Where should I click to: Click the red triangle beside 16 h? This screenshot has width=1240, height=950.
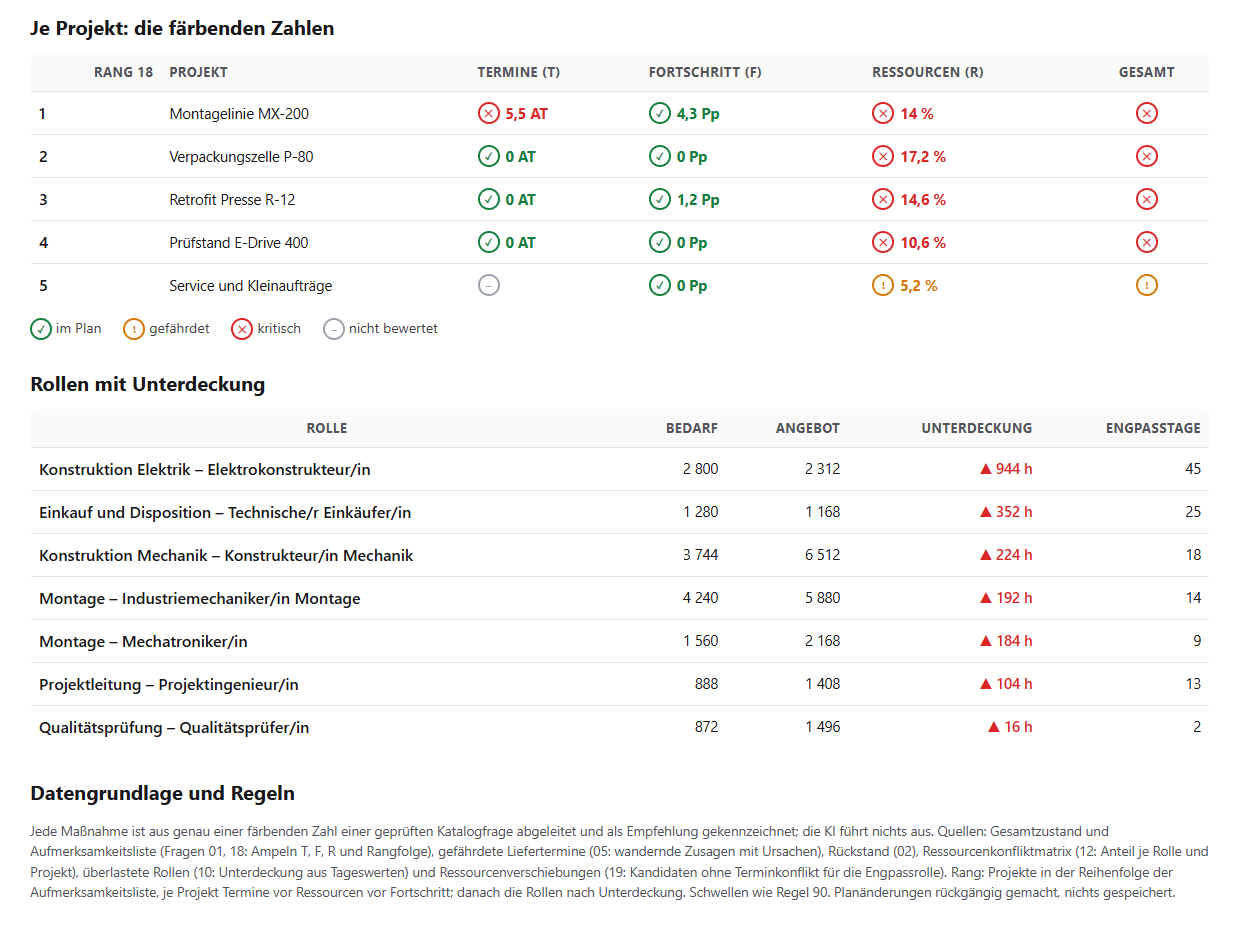click(x=994, y=727)
